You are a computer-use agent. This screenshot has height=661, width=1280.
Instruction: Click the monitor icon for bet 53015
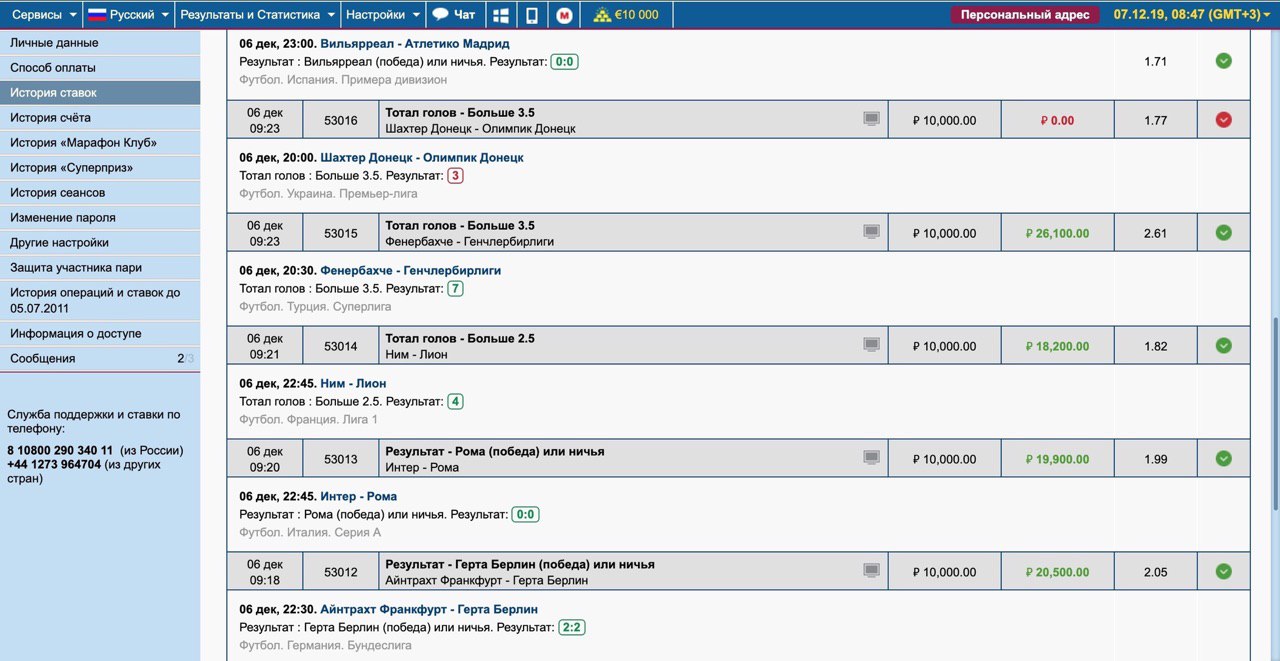pos(872,231)
